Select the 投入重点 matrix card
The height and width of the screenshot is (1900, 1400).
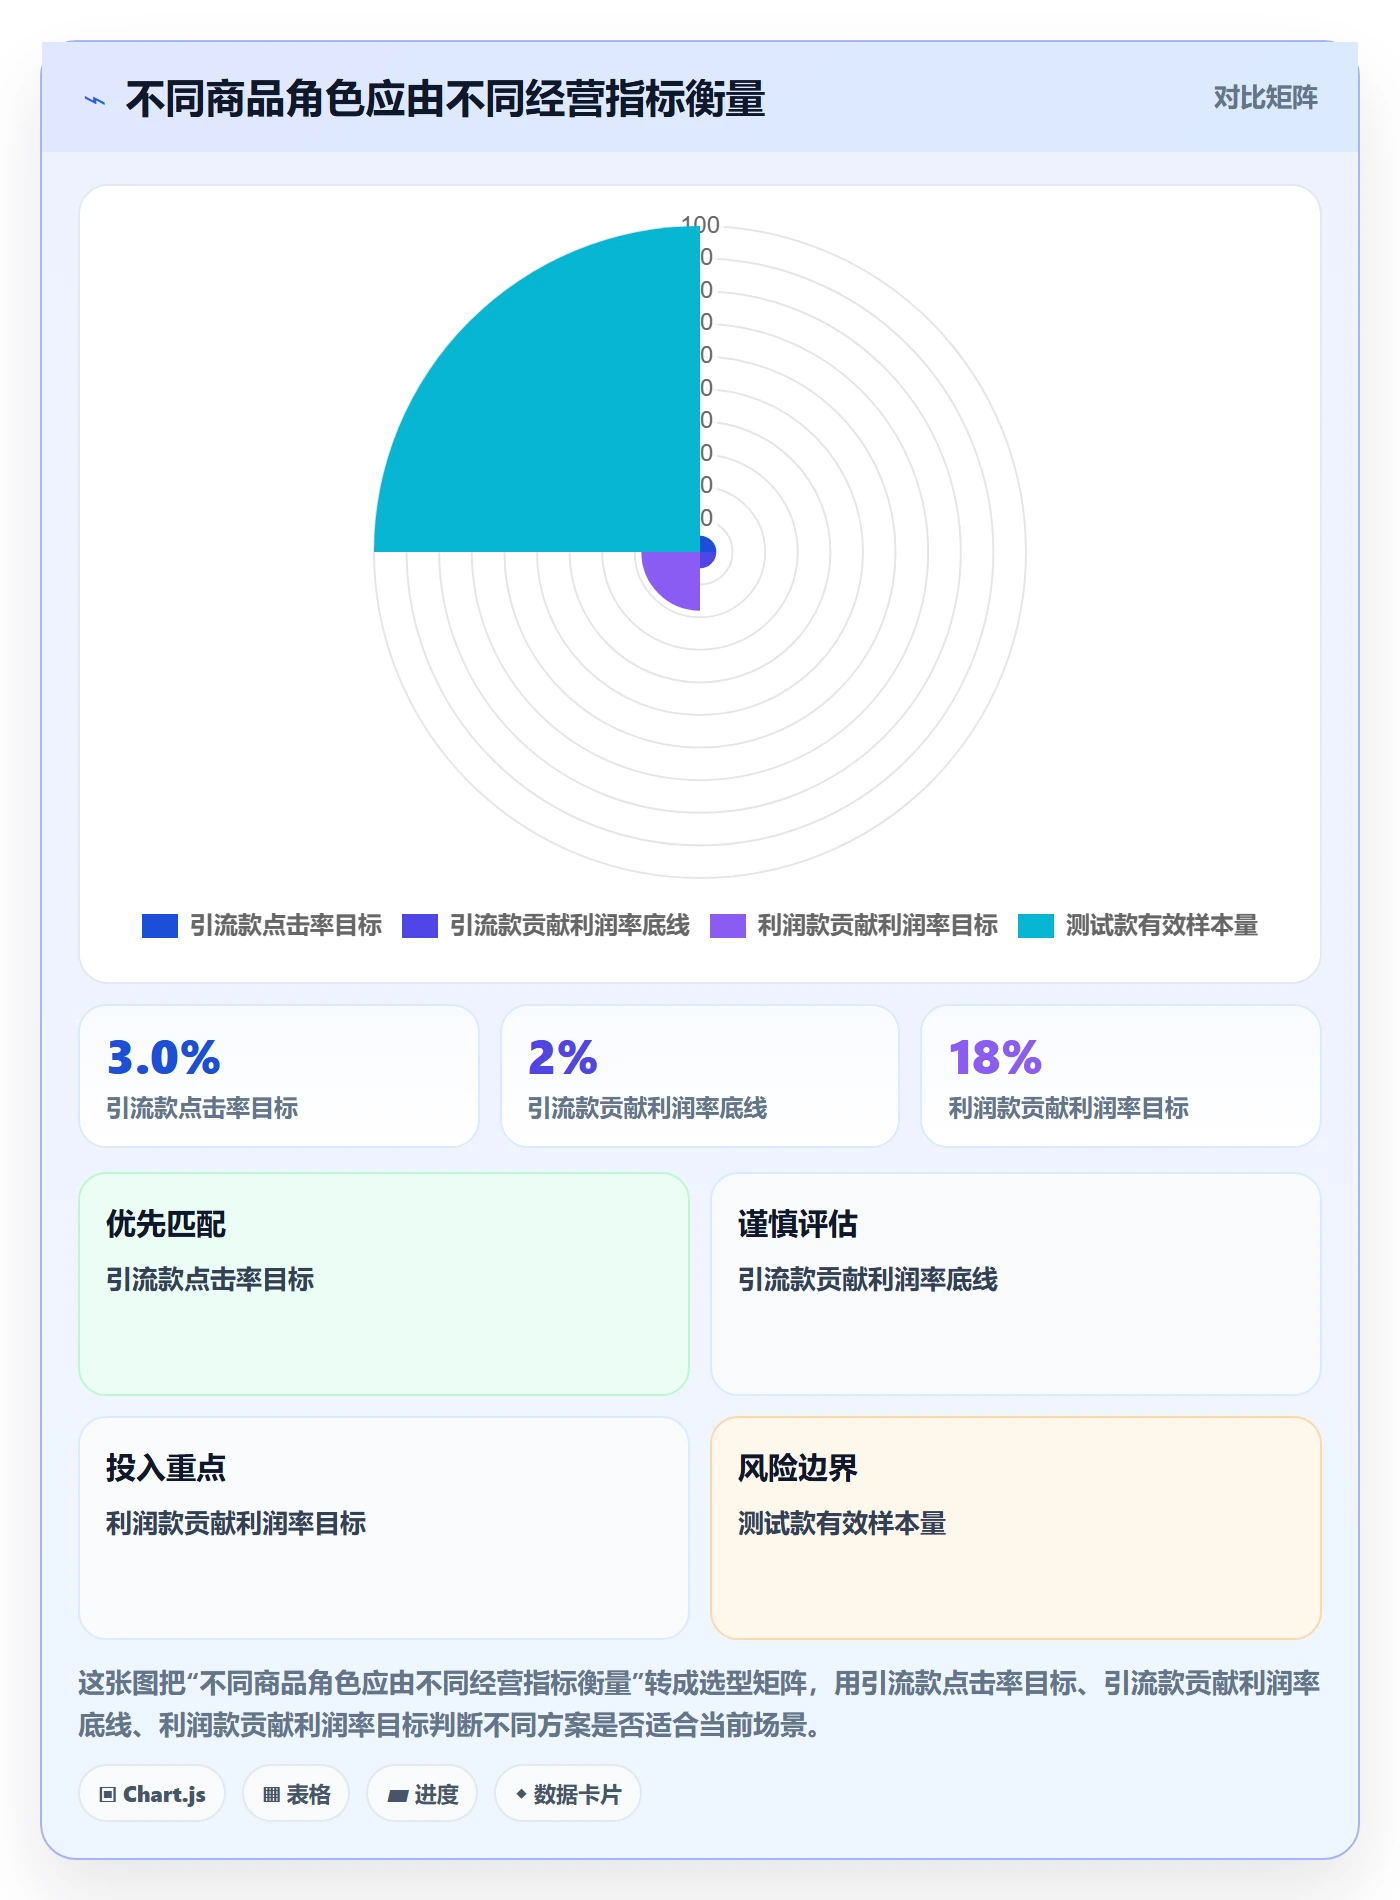point(384,1528)
